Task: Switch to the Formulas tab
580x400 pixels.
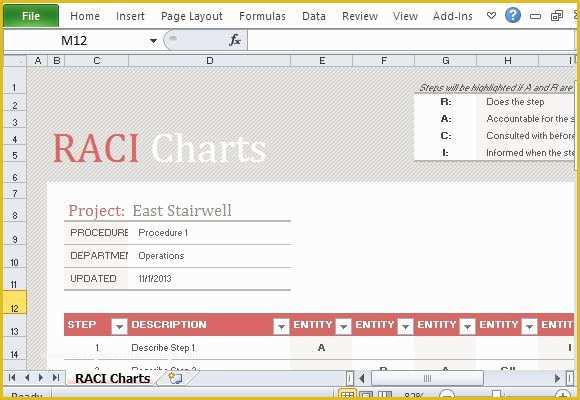Action: tap(262, 16)
